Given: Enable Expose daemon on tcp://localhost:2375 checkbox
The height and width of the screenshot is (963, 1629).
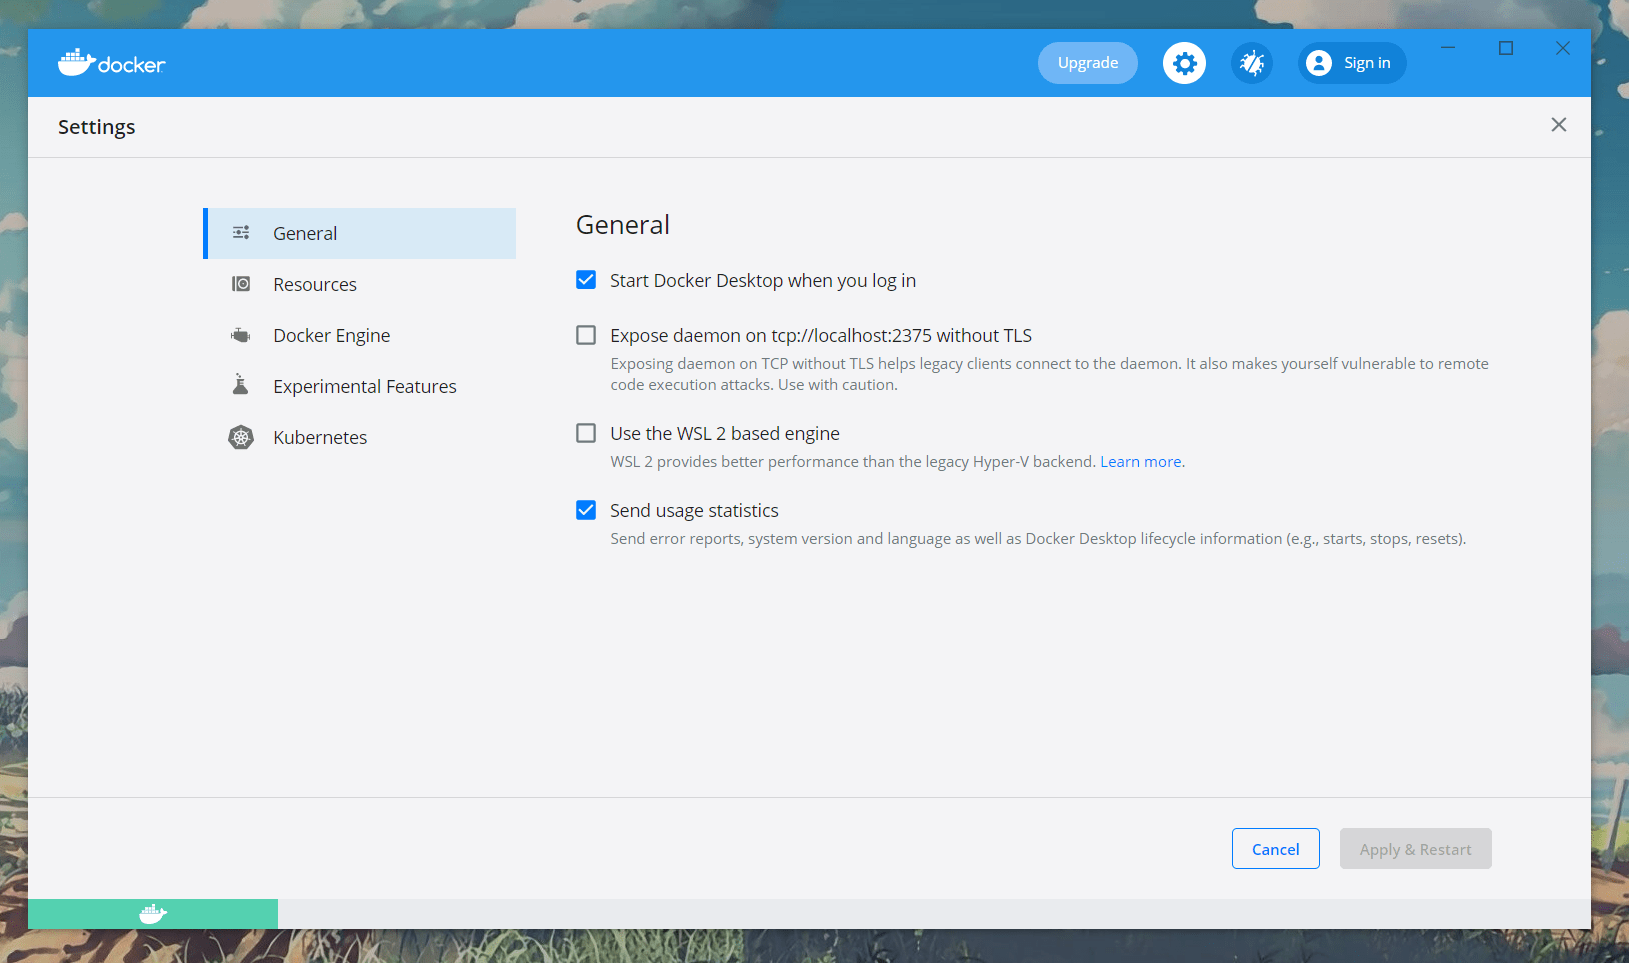Looking at the screenshot, I should [586, 335].
